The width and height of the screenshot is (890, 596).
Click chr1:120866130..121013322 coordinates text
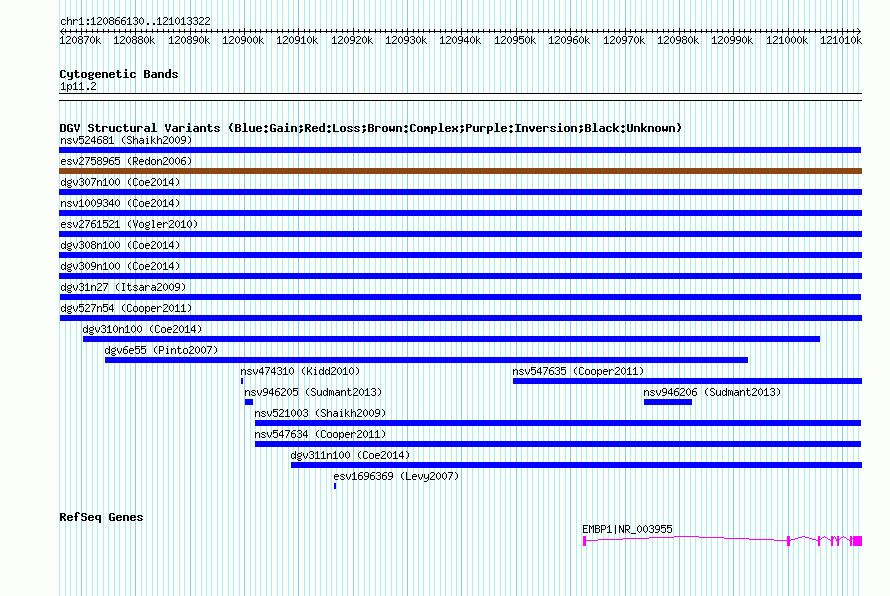click(135, 21)
